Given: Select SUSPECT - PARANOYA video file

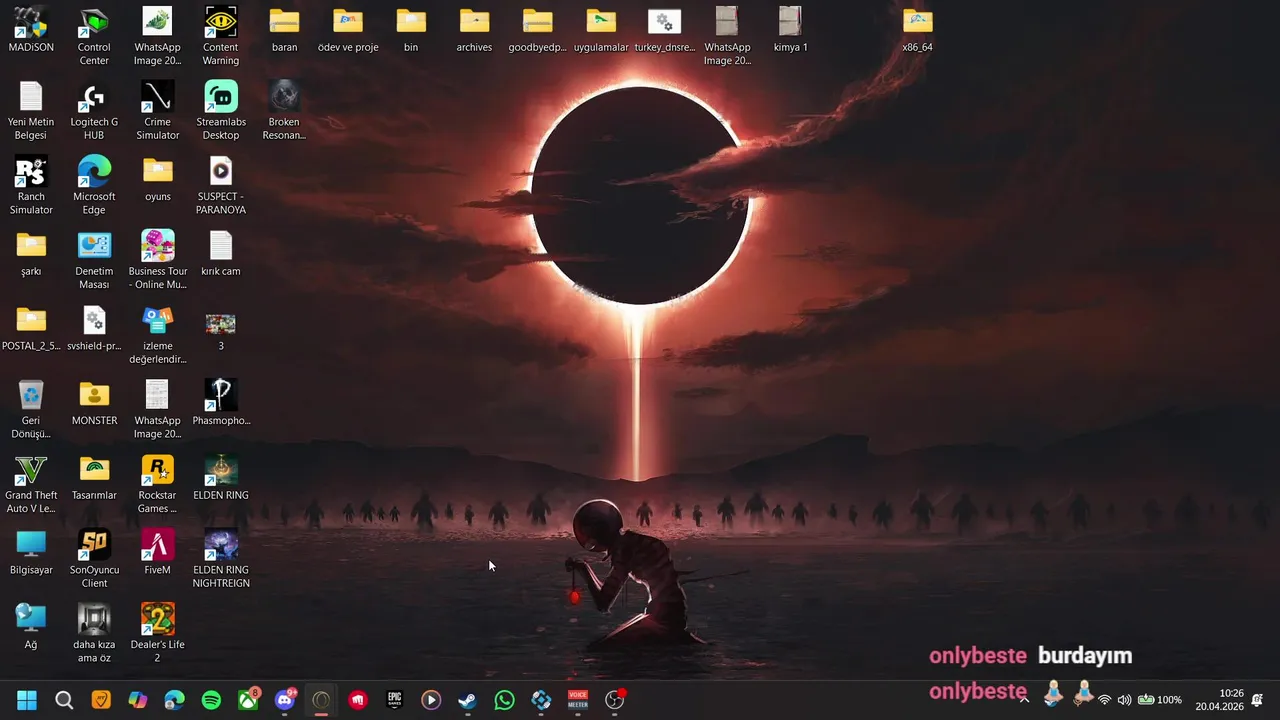Looking at the screenshot, I should coord(221,187).
